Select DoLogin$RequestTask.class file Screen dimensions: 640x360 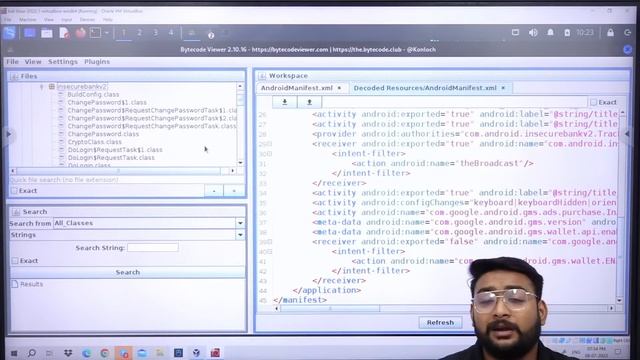[111, 158]
